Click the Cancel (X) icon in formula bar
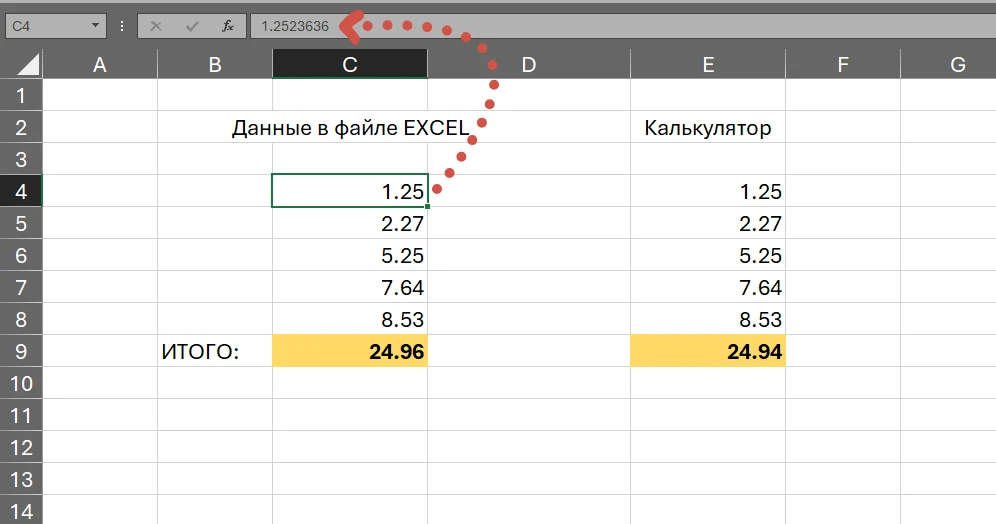The image size is (996, 524). 156,26
